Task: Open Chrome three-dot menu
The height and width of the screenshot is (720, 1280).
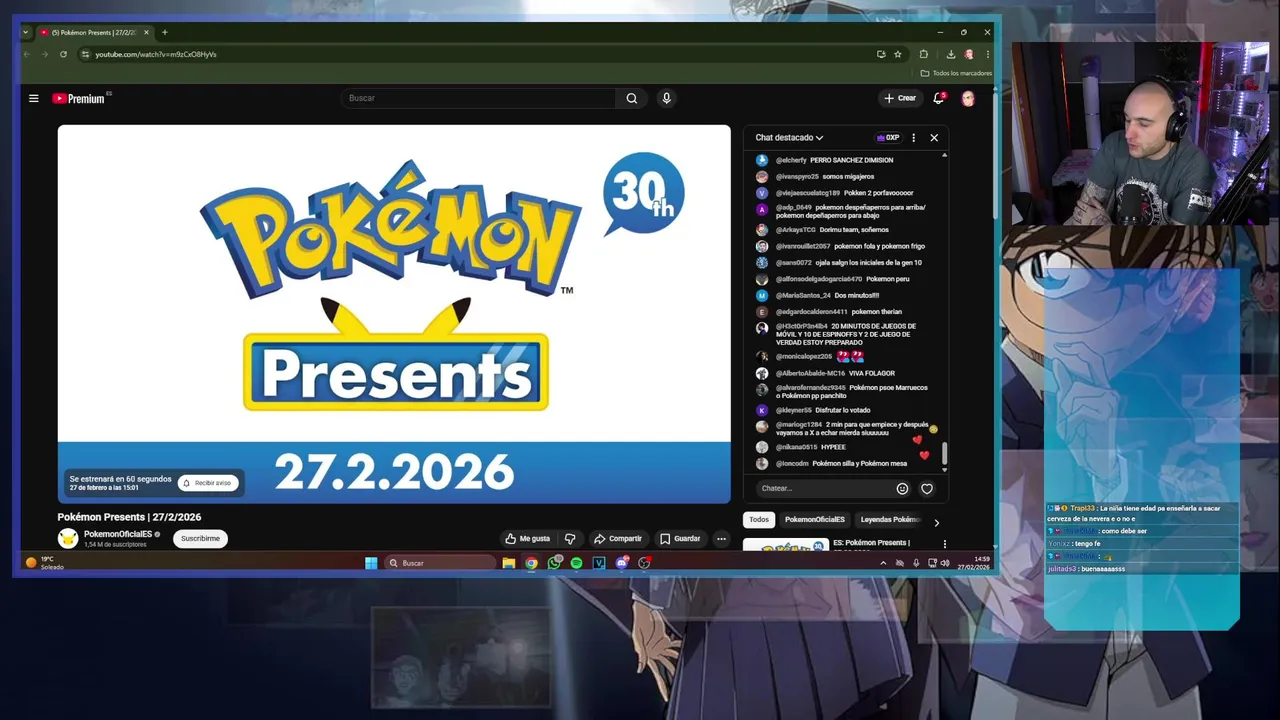Action: (987, 54)
